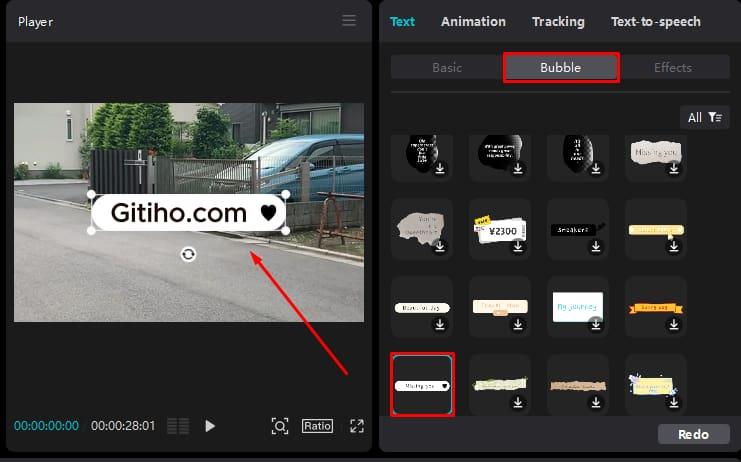Click the play button in Player
The image size is (741, 462).
[210, 426]
